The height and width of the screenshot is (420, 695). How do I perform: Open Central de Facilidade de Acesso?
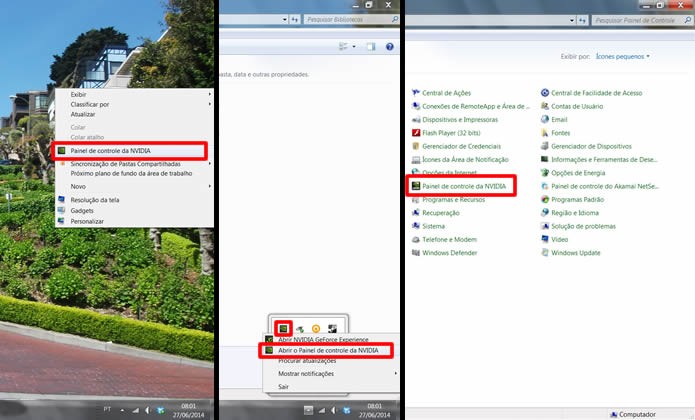597,93
